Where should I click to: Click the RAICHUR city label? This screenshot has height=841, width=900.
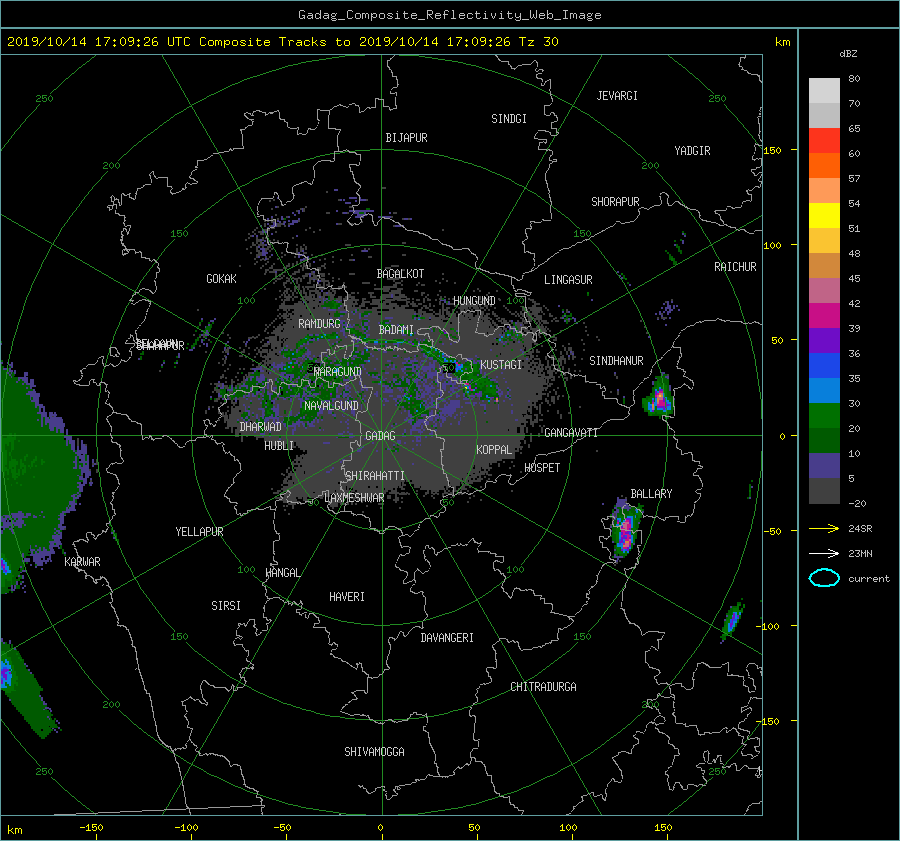click(x=735, y=267)
